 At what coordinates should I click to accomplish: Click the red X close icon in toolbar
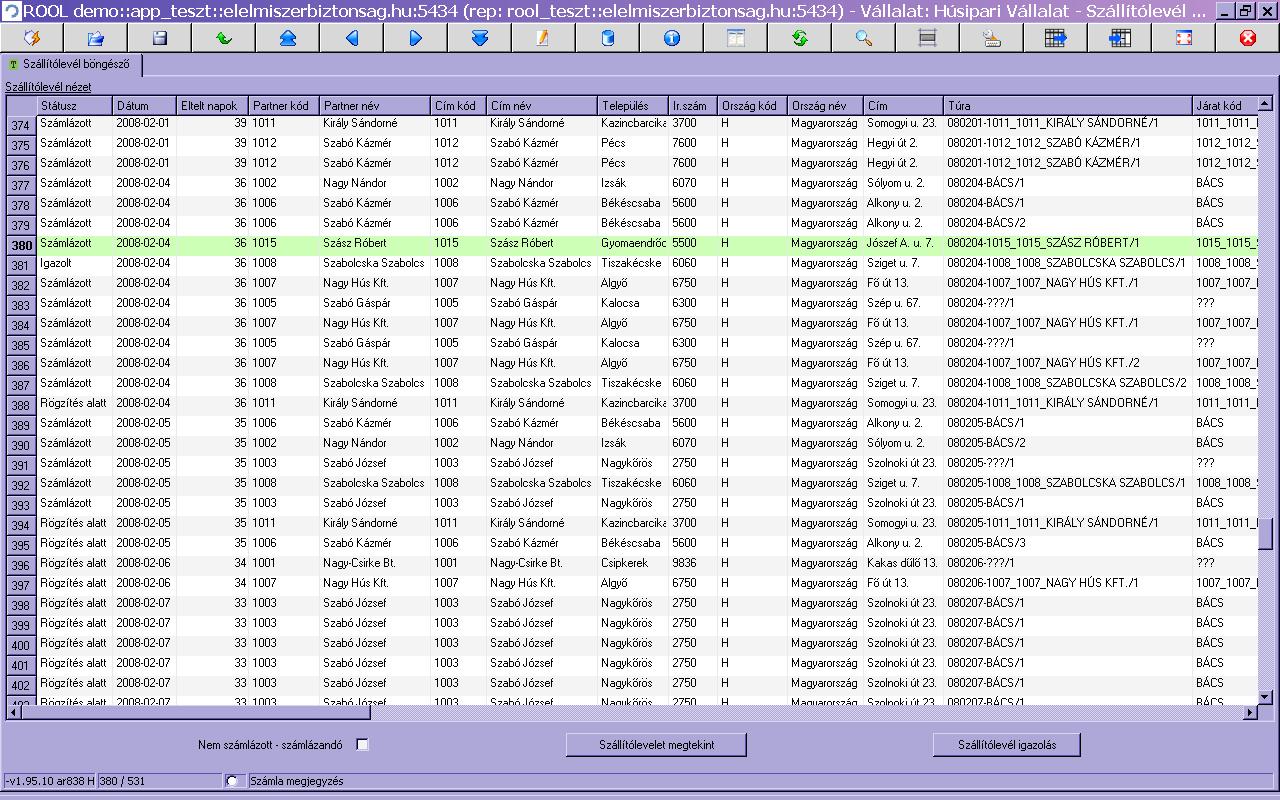click(1247, 38)
